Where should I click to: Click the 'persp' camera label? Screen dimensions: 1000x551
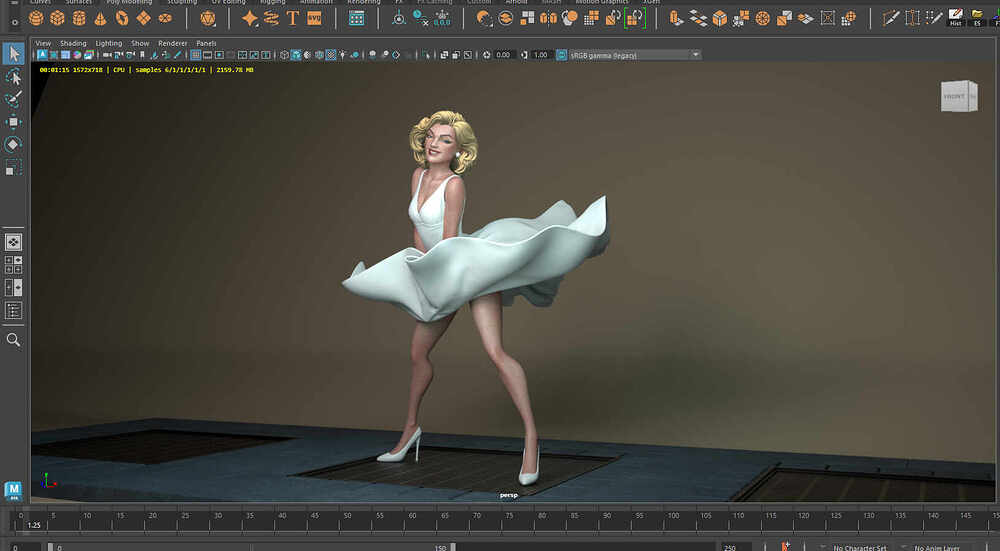click(509, 495)
